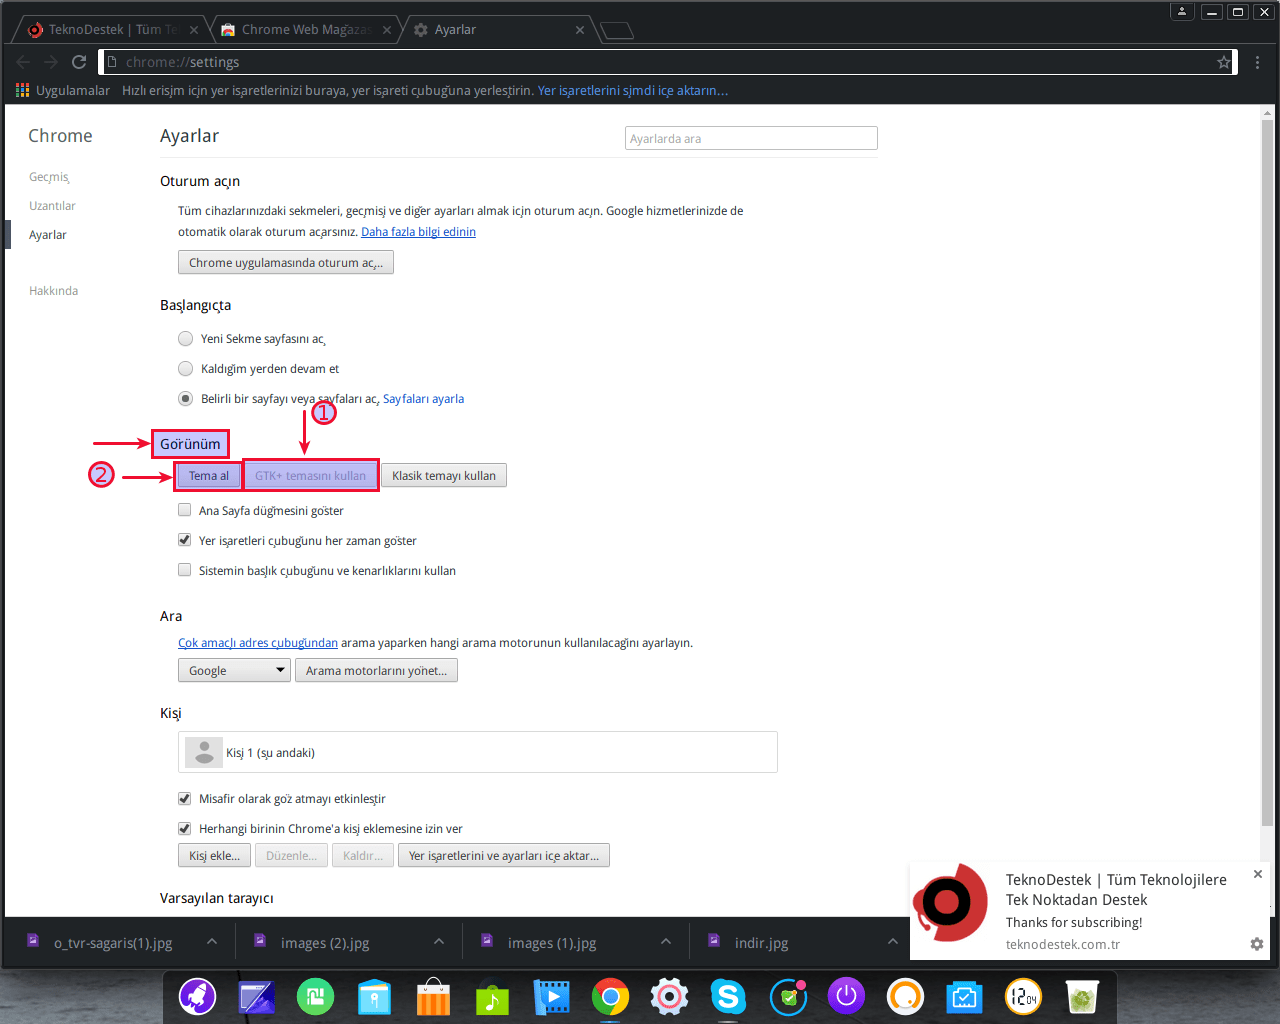This screenshot has height=1024, width=1280.
Task: Open the downloaded indir.jpg file
Action: (761, 942)
